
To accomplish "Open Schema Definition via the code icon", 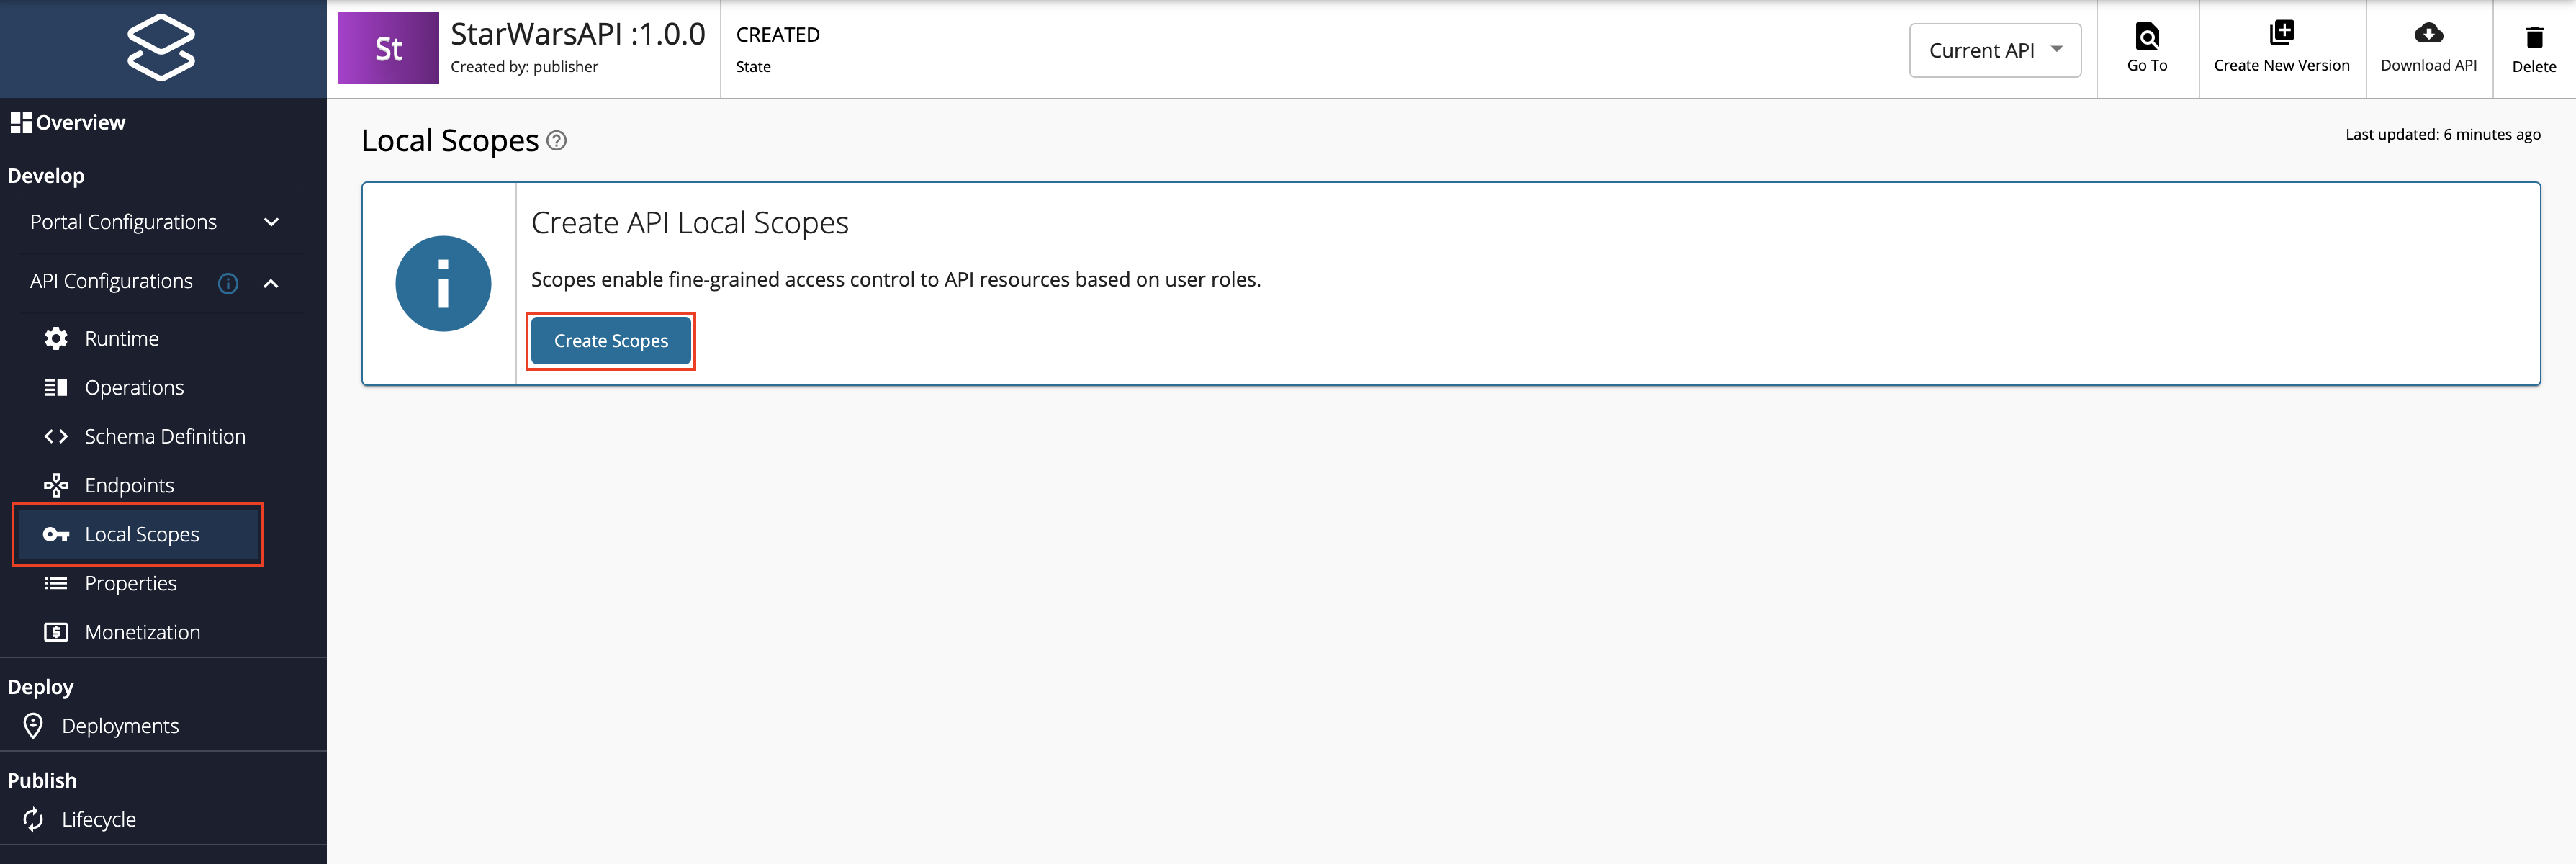I will pyautogui.click(x=55, y=436).
